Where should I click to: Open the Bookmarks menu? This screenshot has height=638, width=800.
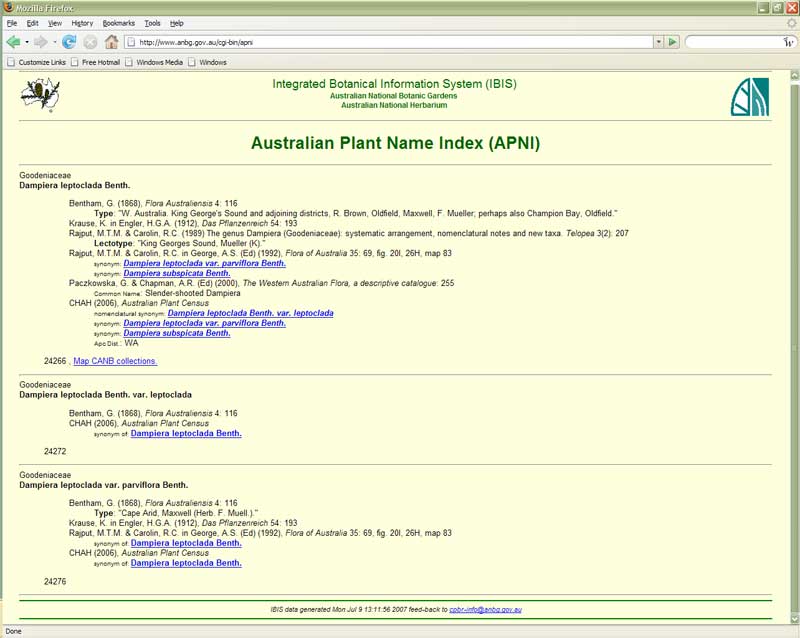pos(117,22)
